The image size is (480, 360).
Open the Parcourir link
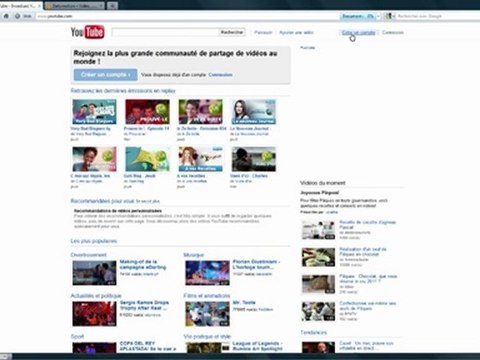[x=263, y=33]
